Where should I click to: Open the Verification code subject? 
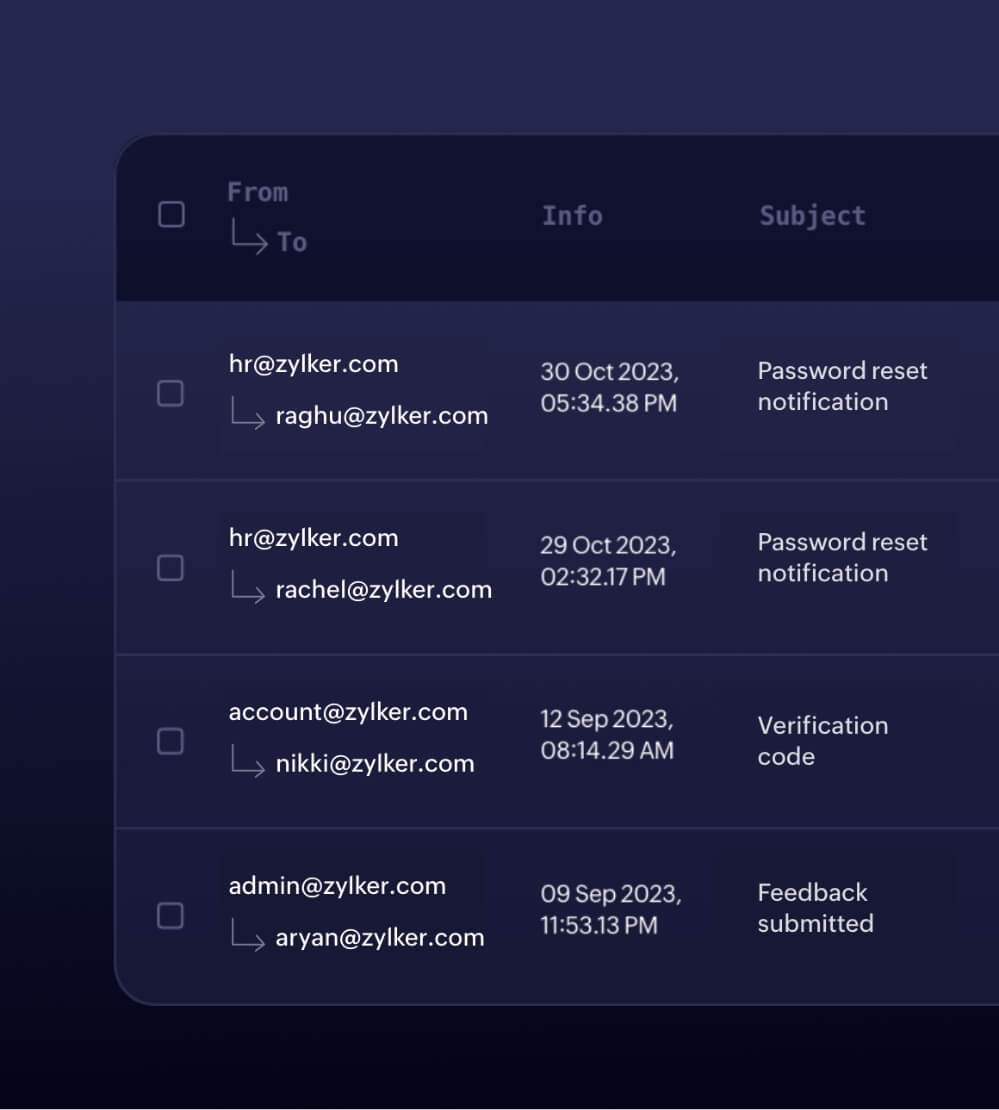(822, 741)
